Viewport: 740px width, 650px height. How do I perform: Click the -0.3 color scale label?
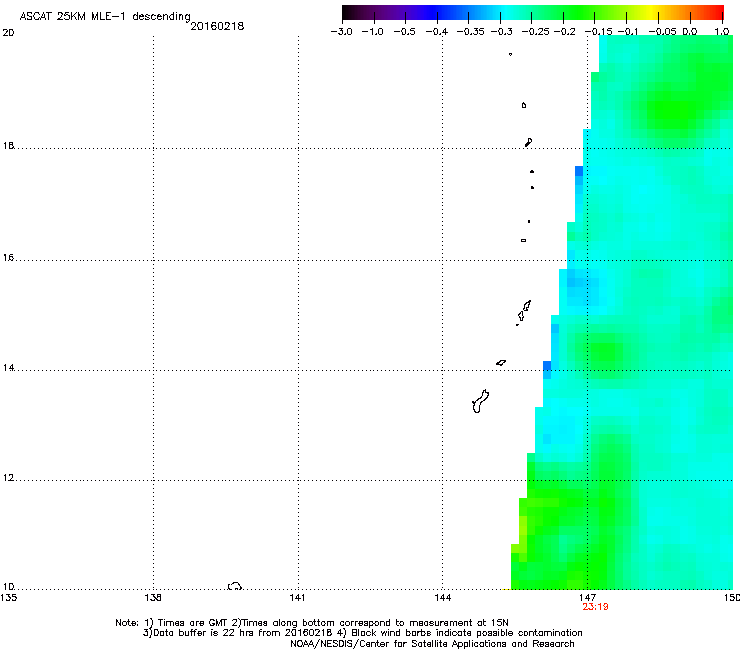(502, 32)
